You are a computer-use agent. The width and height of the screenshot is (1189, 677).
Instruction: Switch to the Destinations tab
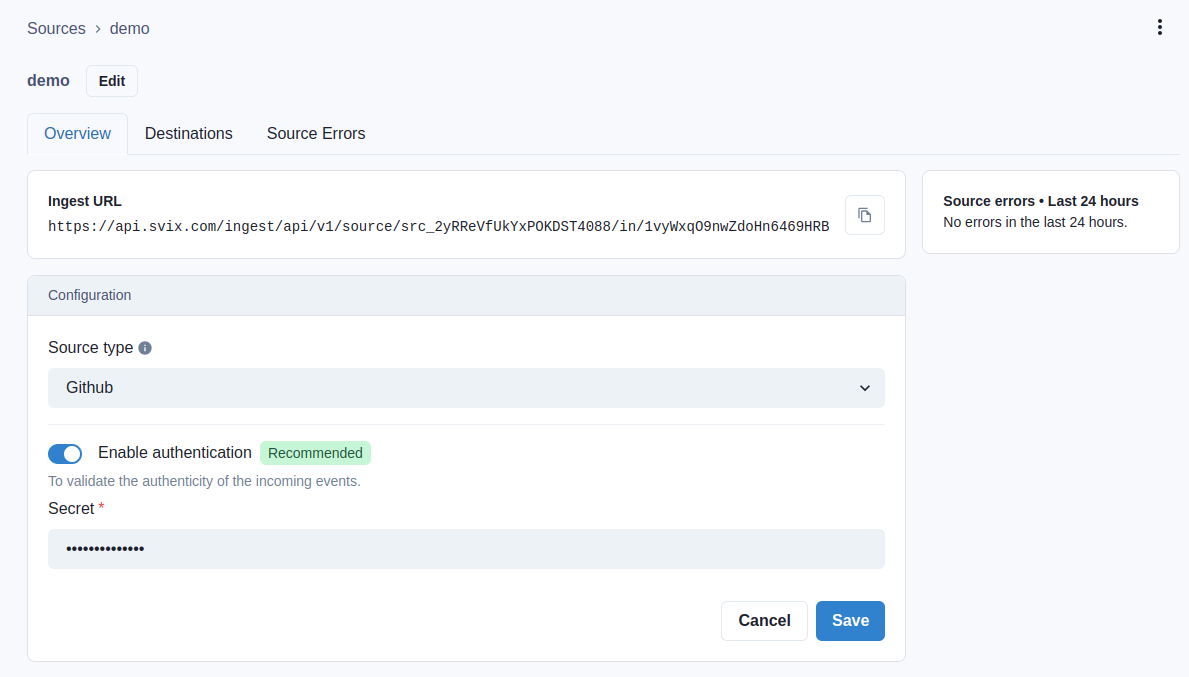(x=188, y=133)
